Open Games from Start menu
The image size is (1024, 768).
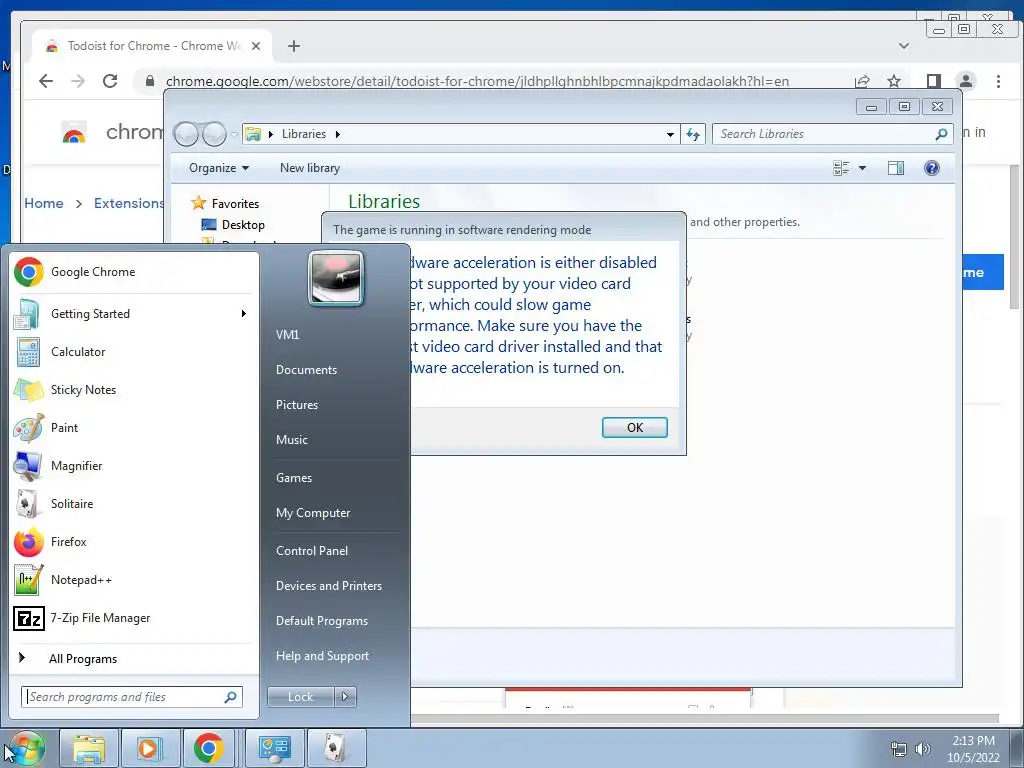click(x=294, y=477)
